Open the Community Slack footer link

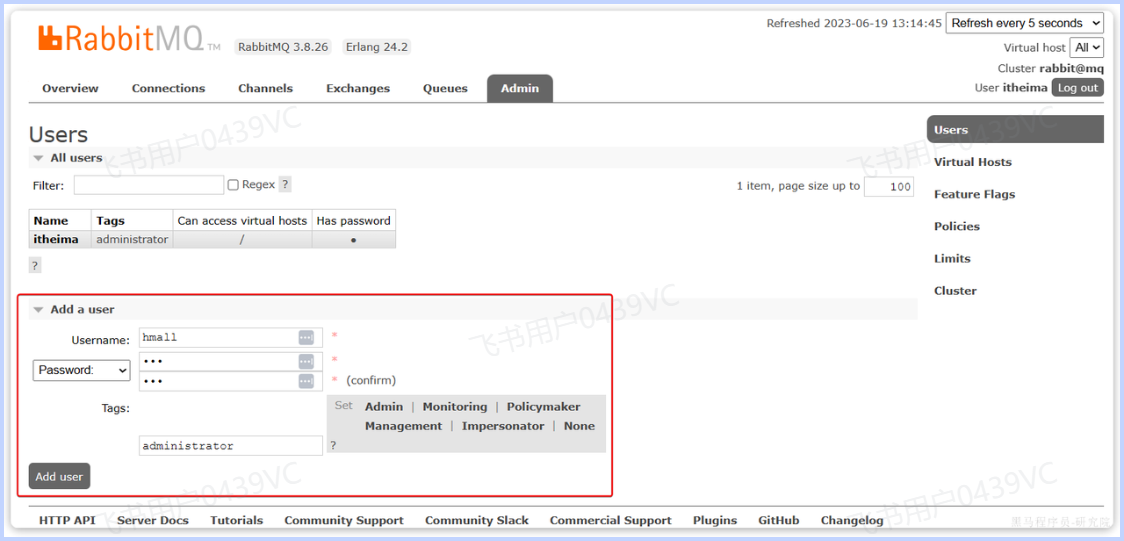477,520
